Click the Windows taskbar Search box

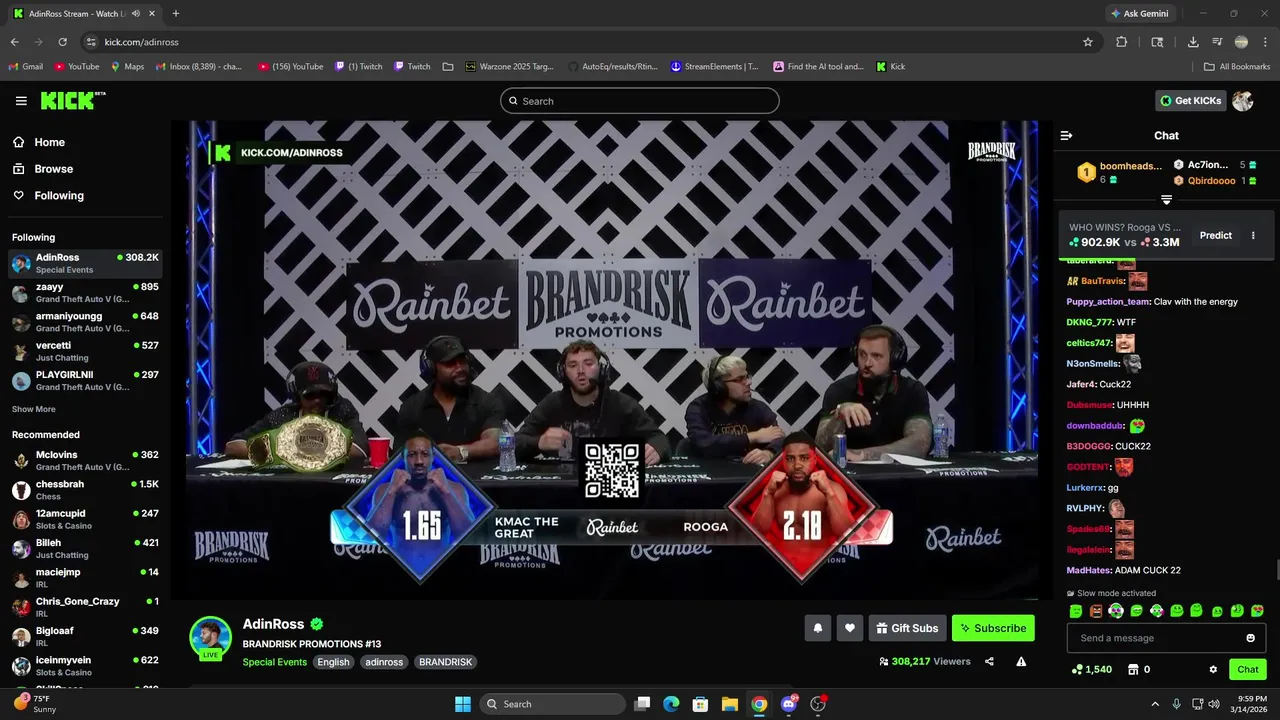(x=552, y=704)
